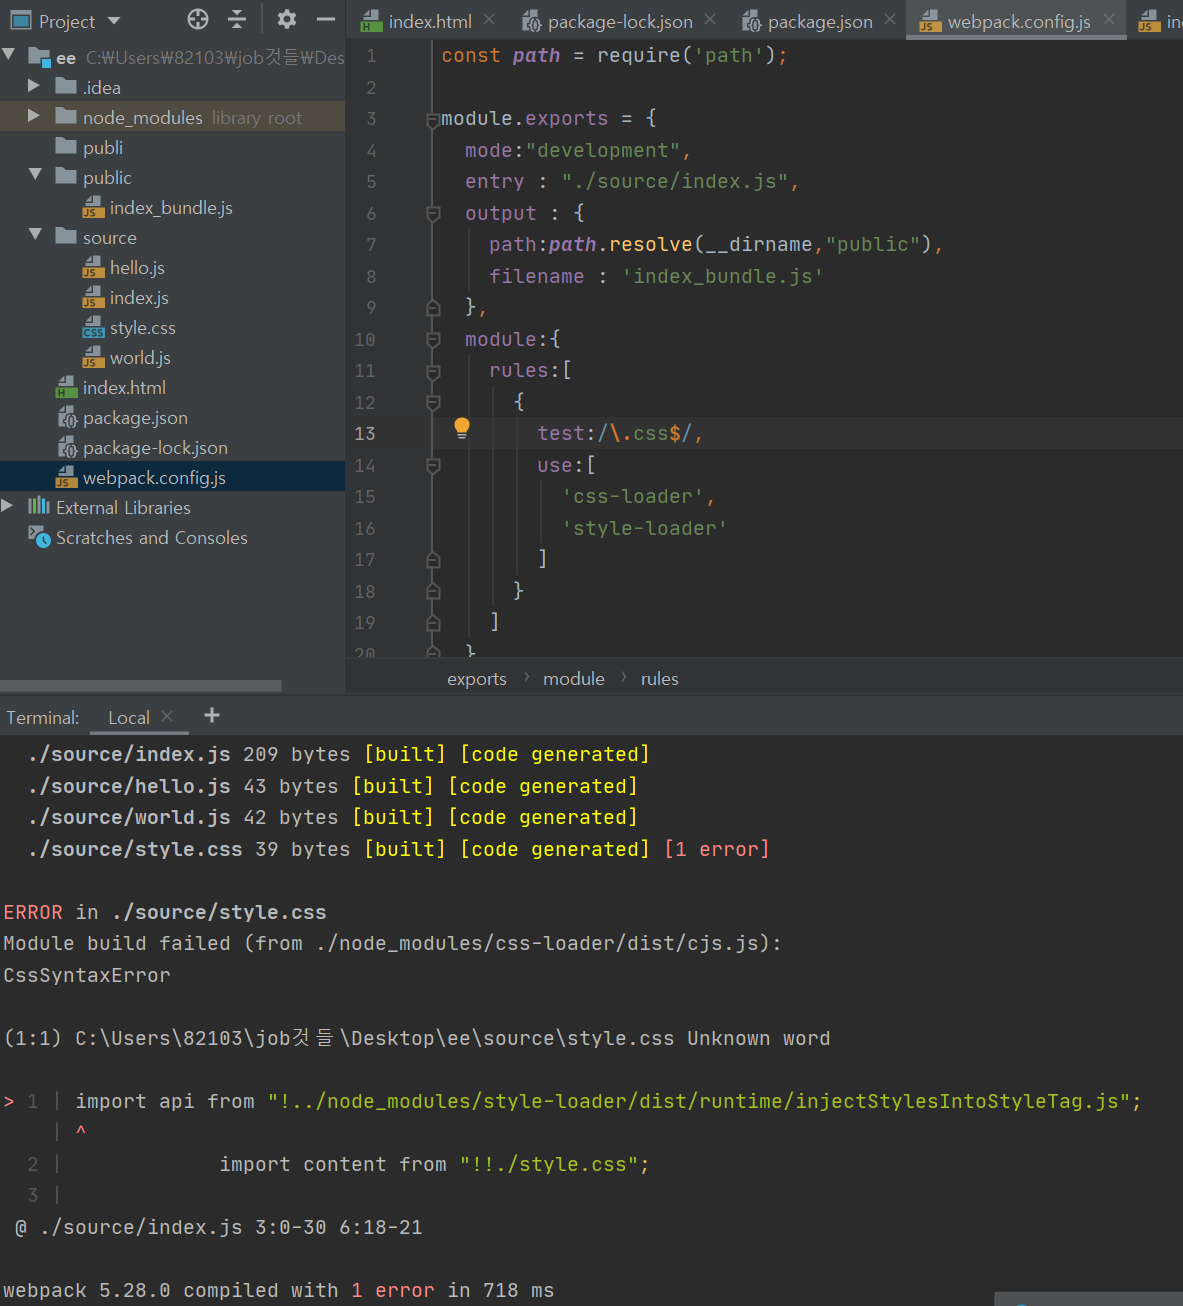The width and height of the screenshot is (1183, 1306).
Task: Click 'index_bundle.js' string on line 8
Action: (723, 277)
